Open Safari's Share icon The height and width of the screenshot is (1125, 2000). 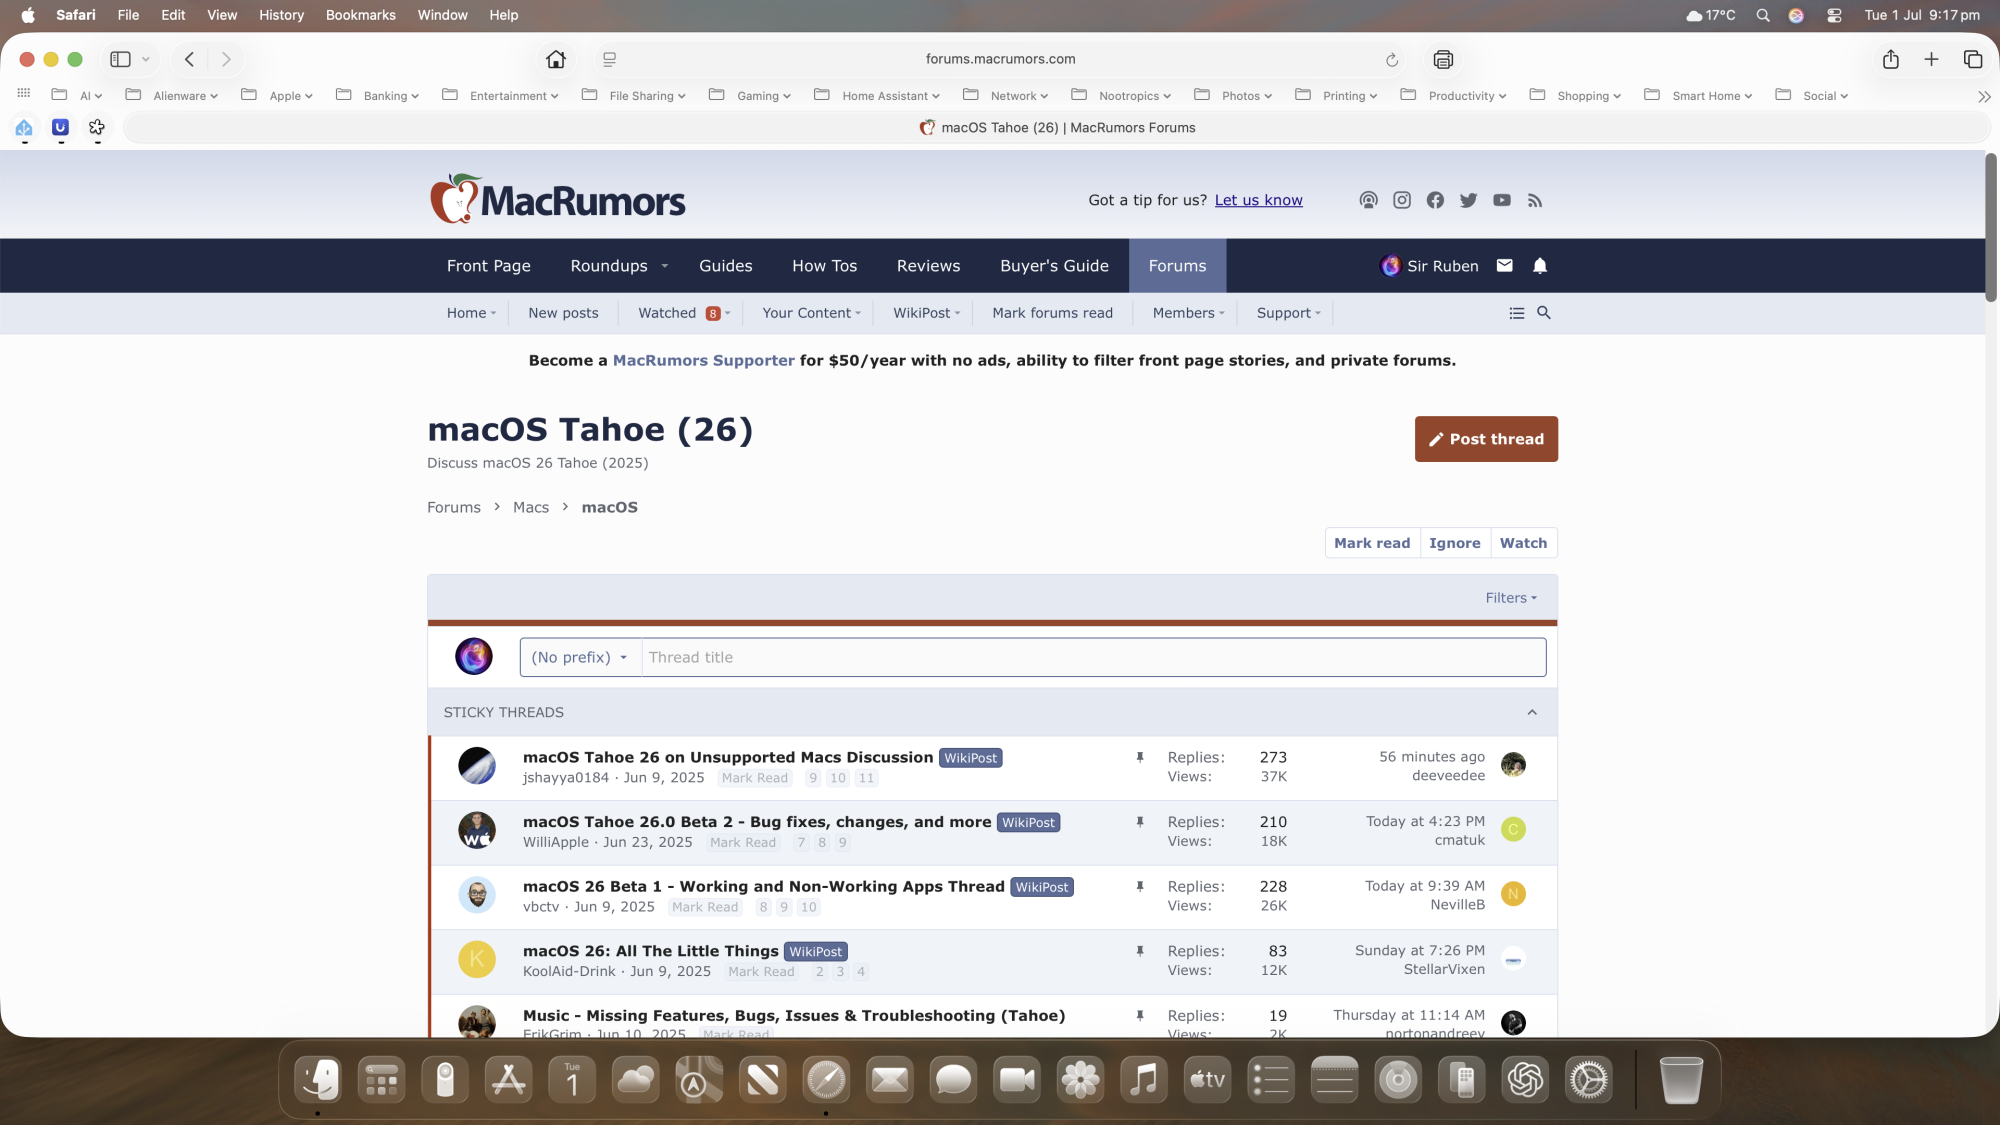click(1890, 59)
